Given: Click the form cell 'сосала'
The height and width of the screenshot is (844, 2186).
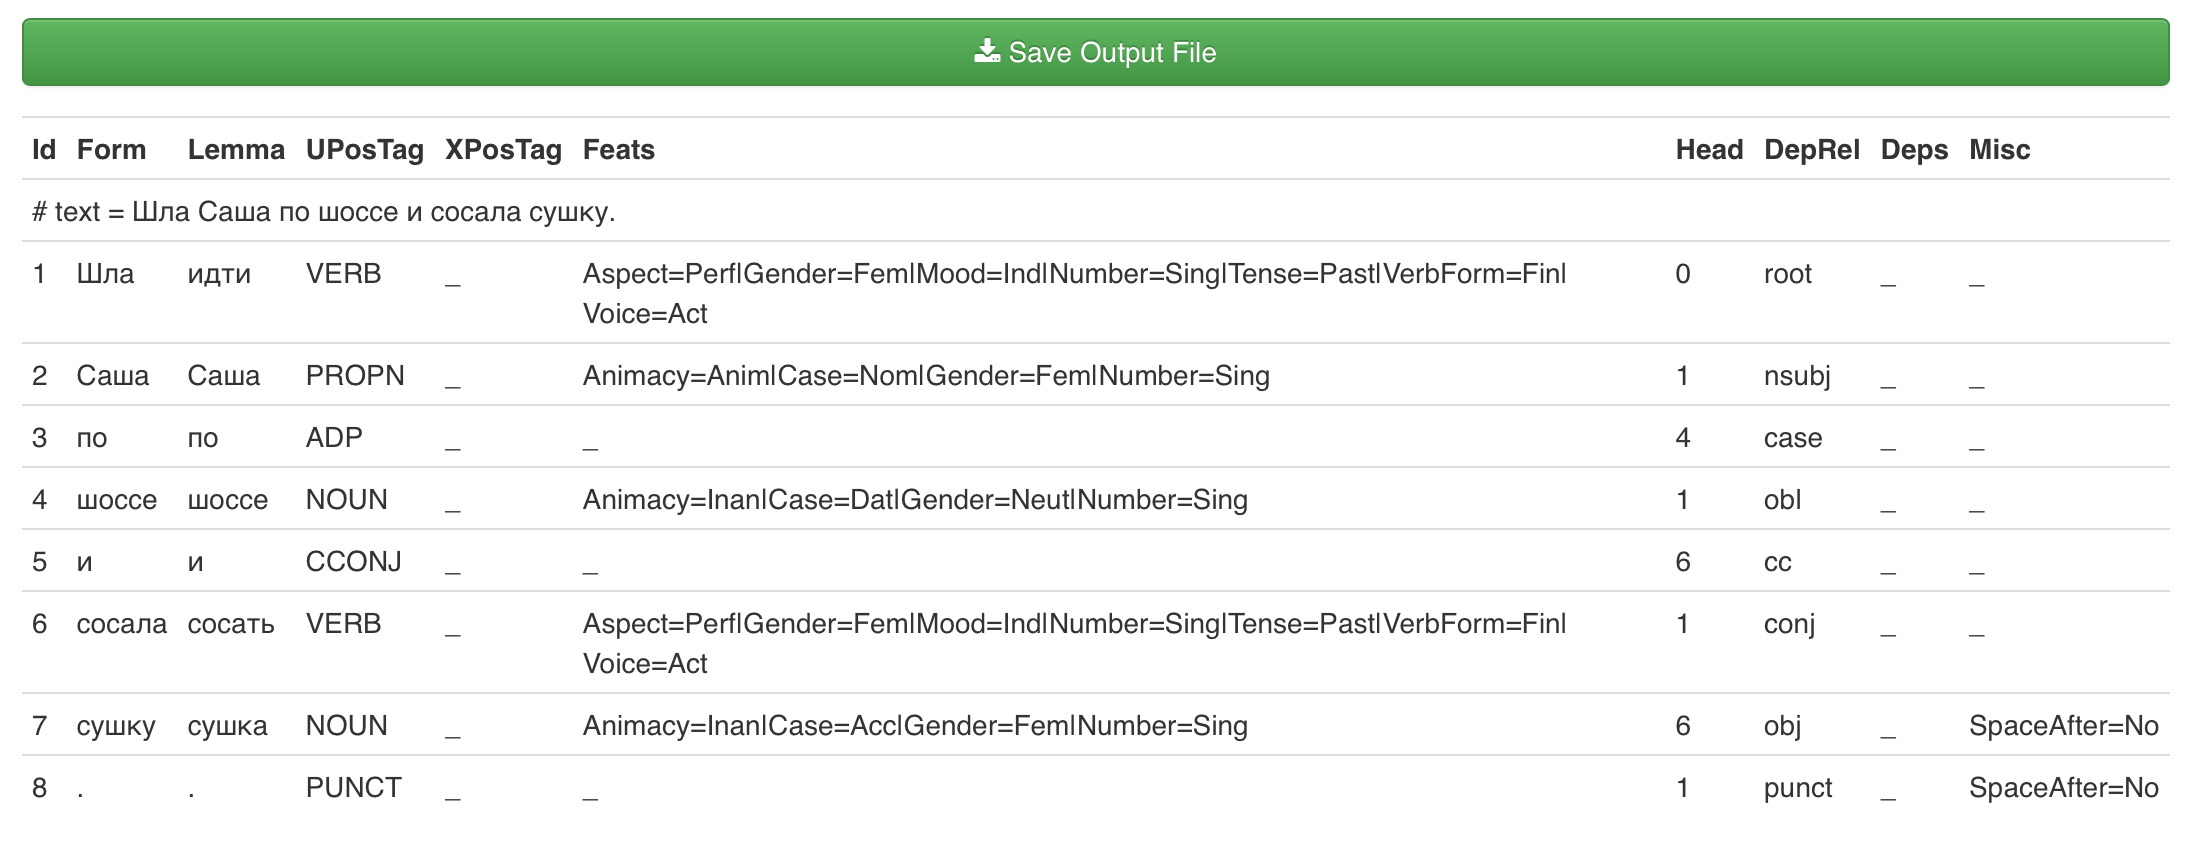Looking at the screenshot, I should [x=122, y=624].
